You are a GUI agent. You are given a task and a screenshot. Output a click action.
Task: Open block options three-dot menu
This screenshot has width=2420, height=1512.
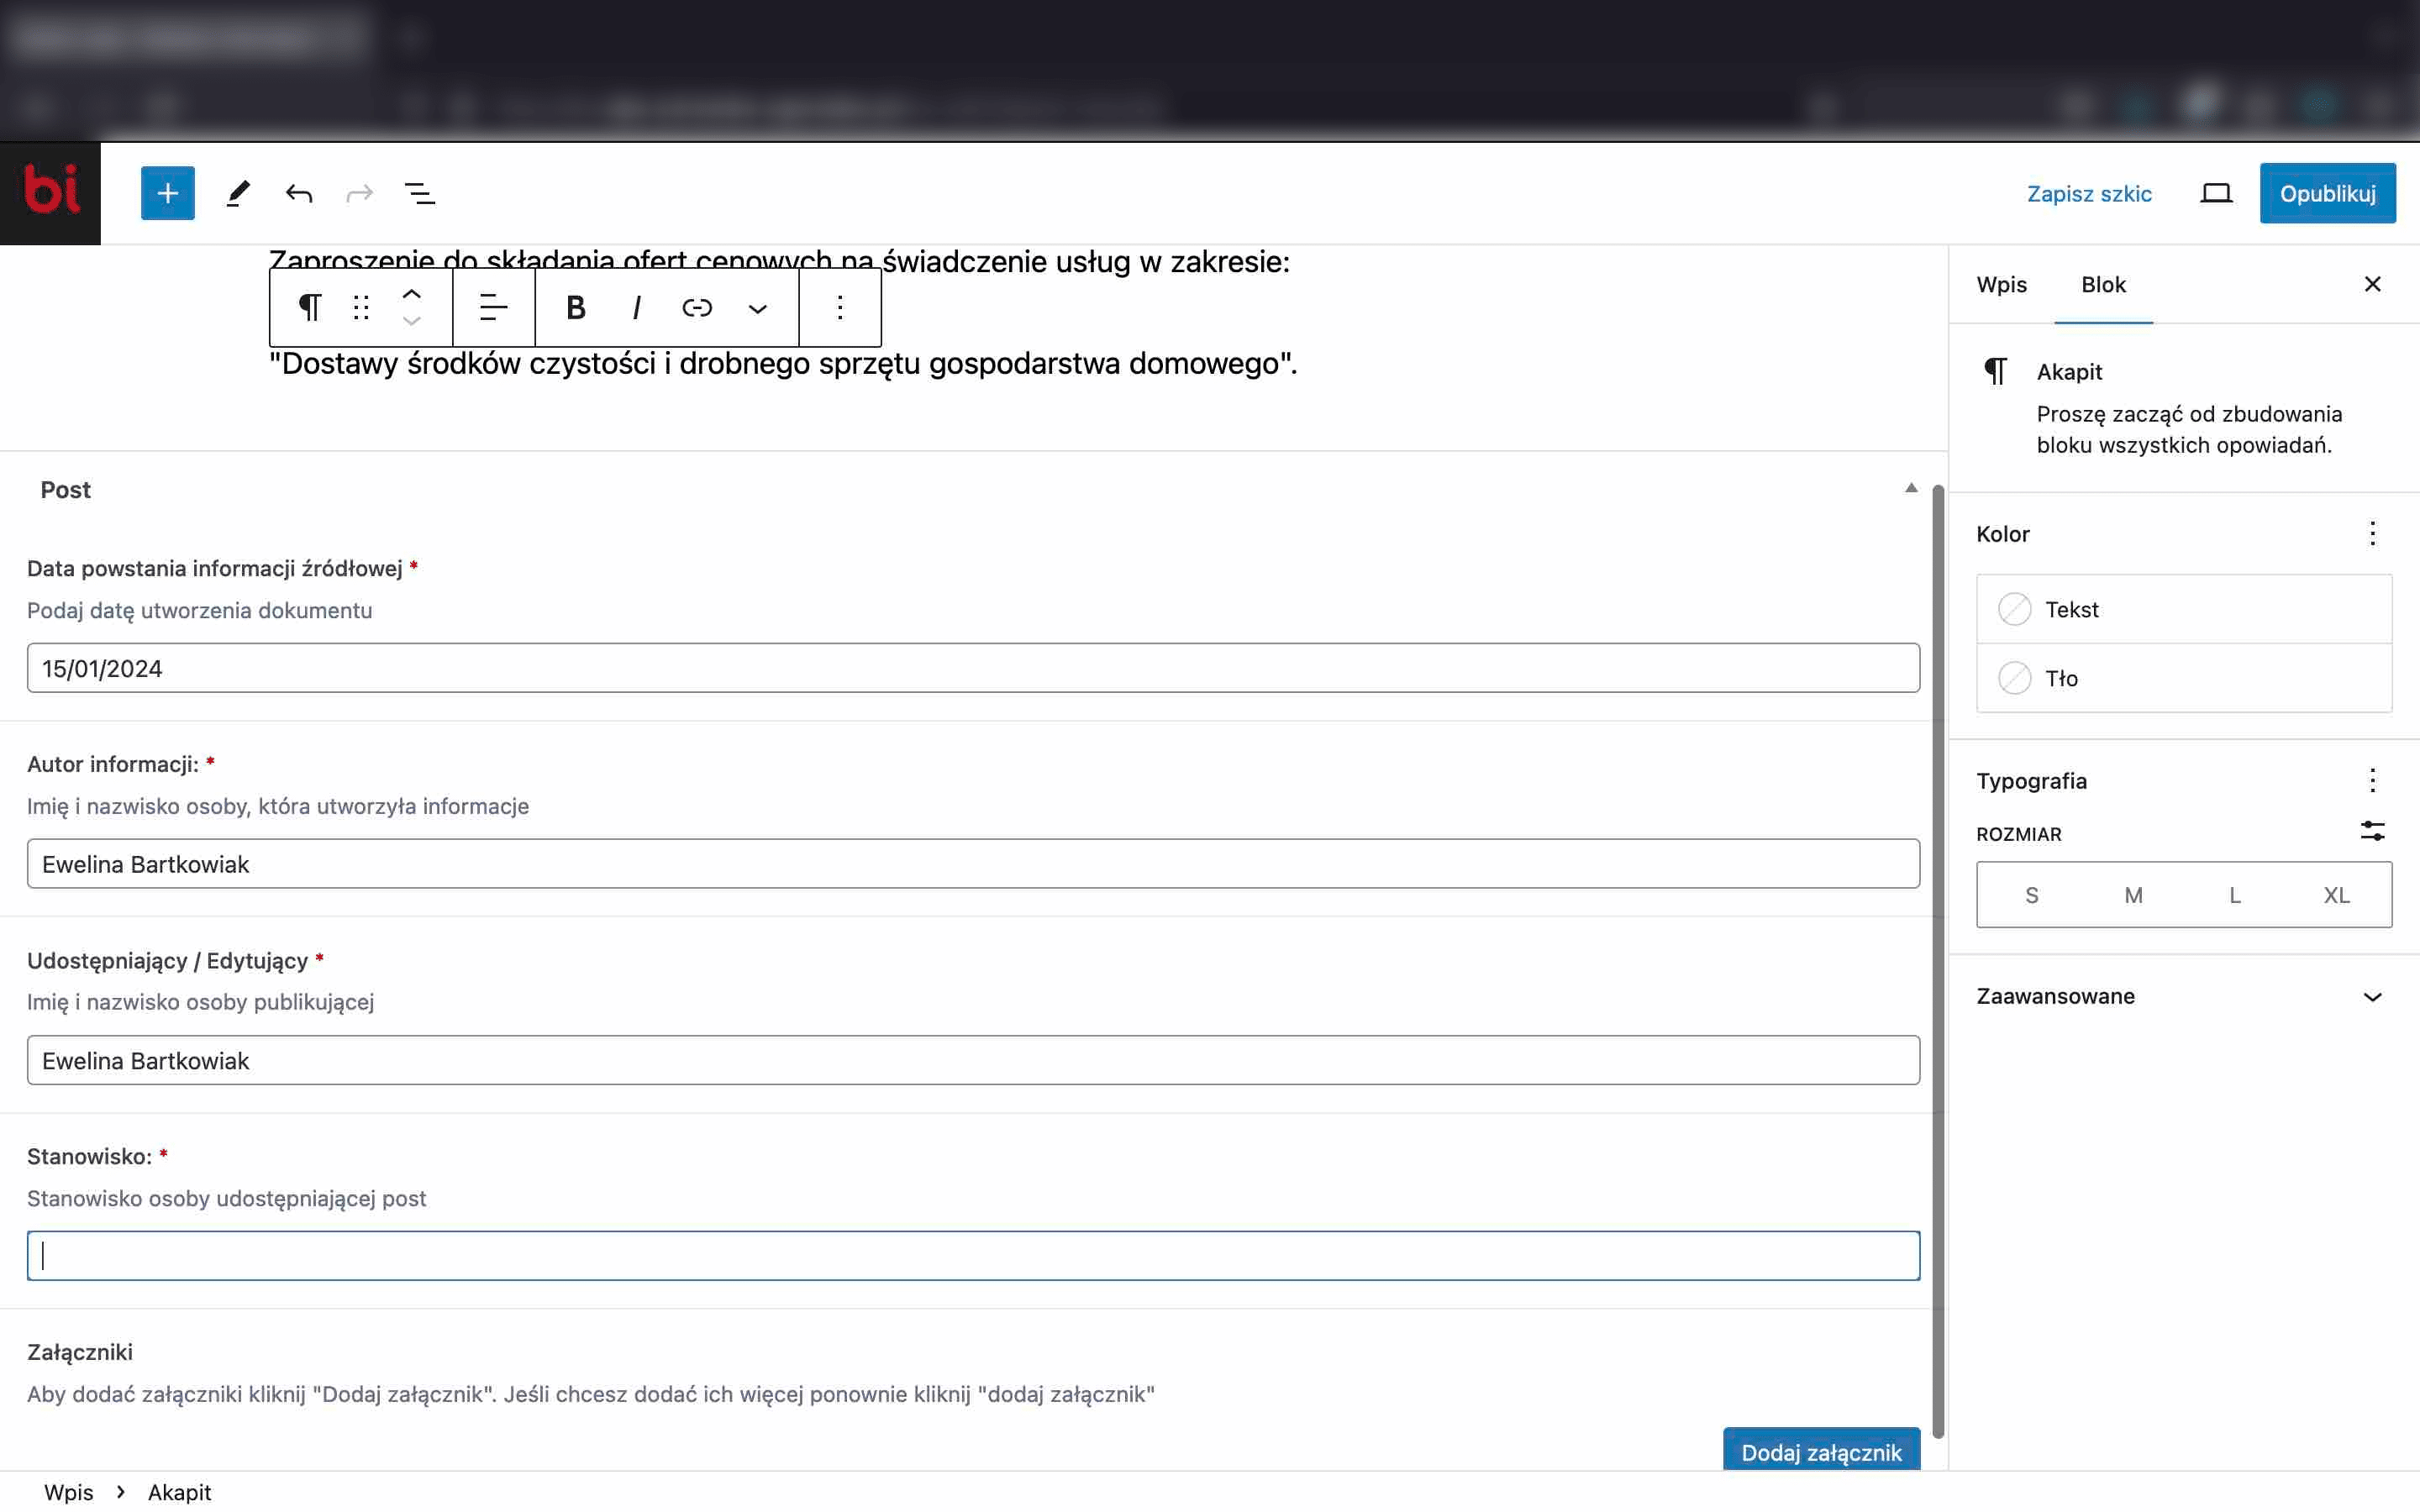(x=840, y=307)
